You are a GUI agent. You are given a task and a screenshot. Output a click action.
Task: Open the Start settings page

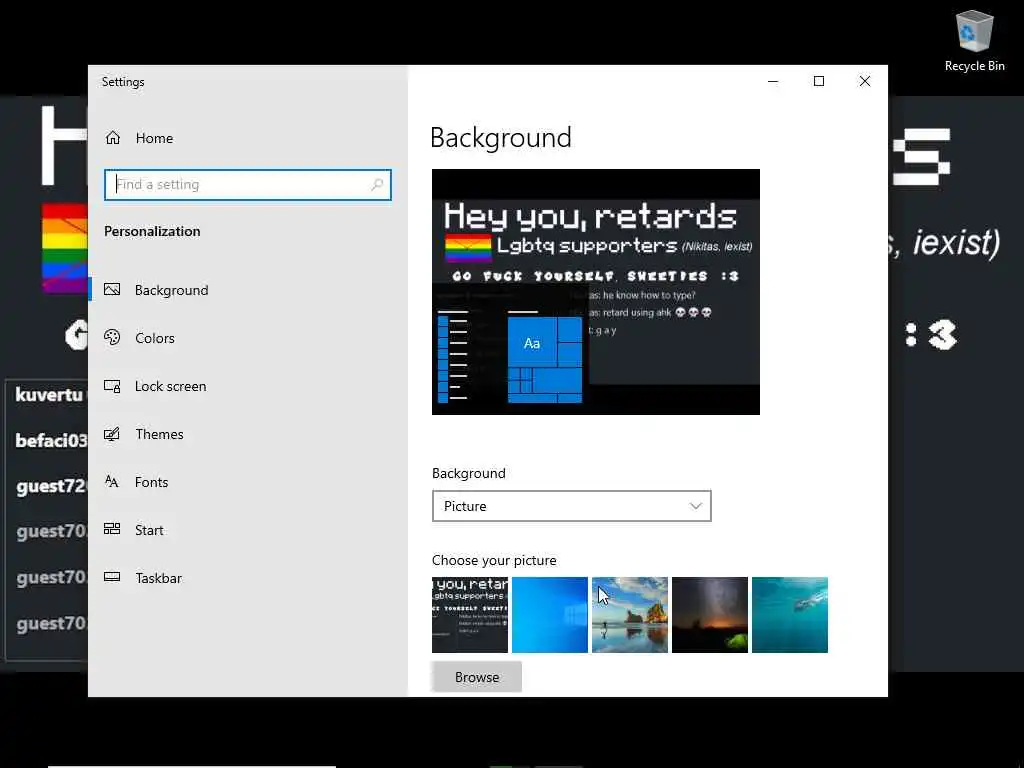point(149,530)
